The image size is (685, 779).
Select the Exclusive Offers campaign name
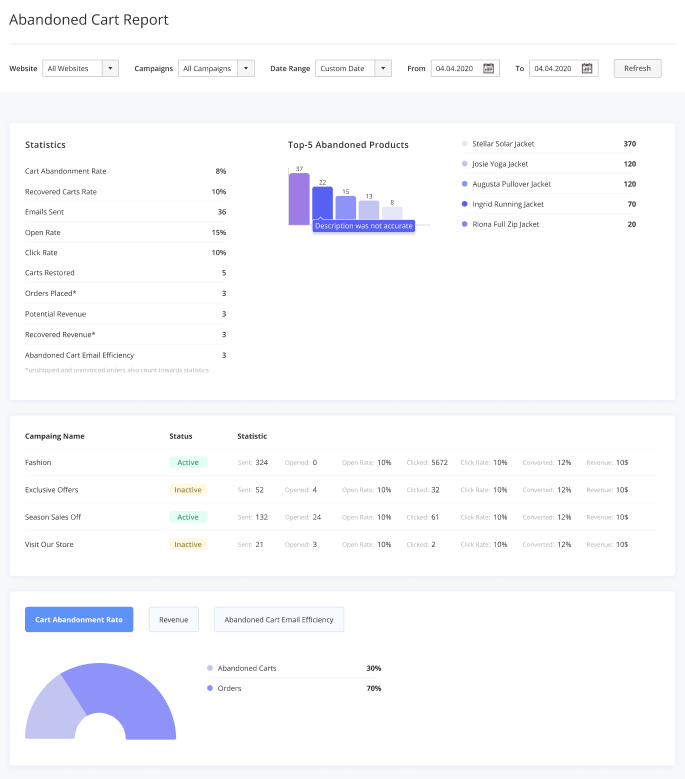(52, 489)
